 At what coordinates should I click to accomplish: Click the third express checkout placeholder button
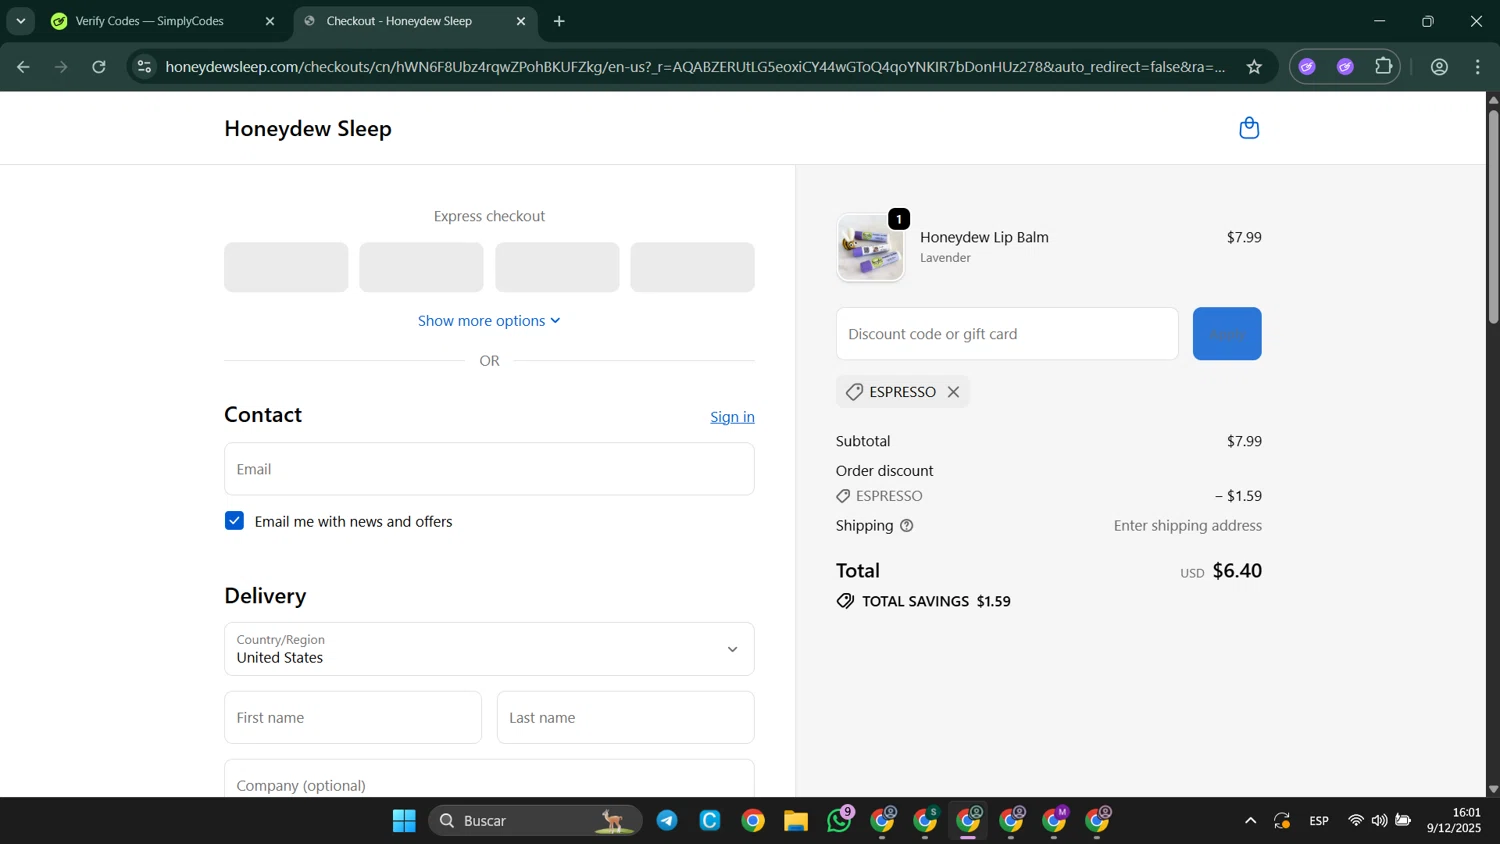[x=557, y=267]
